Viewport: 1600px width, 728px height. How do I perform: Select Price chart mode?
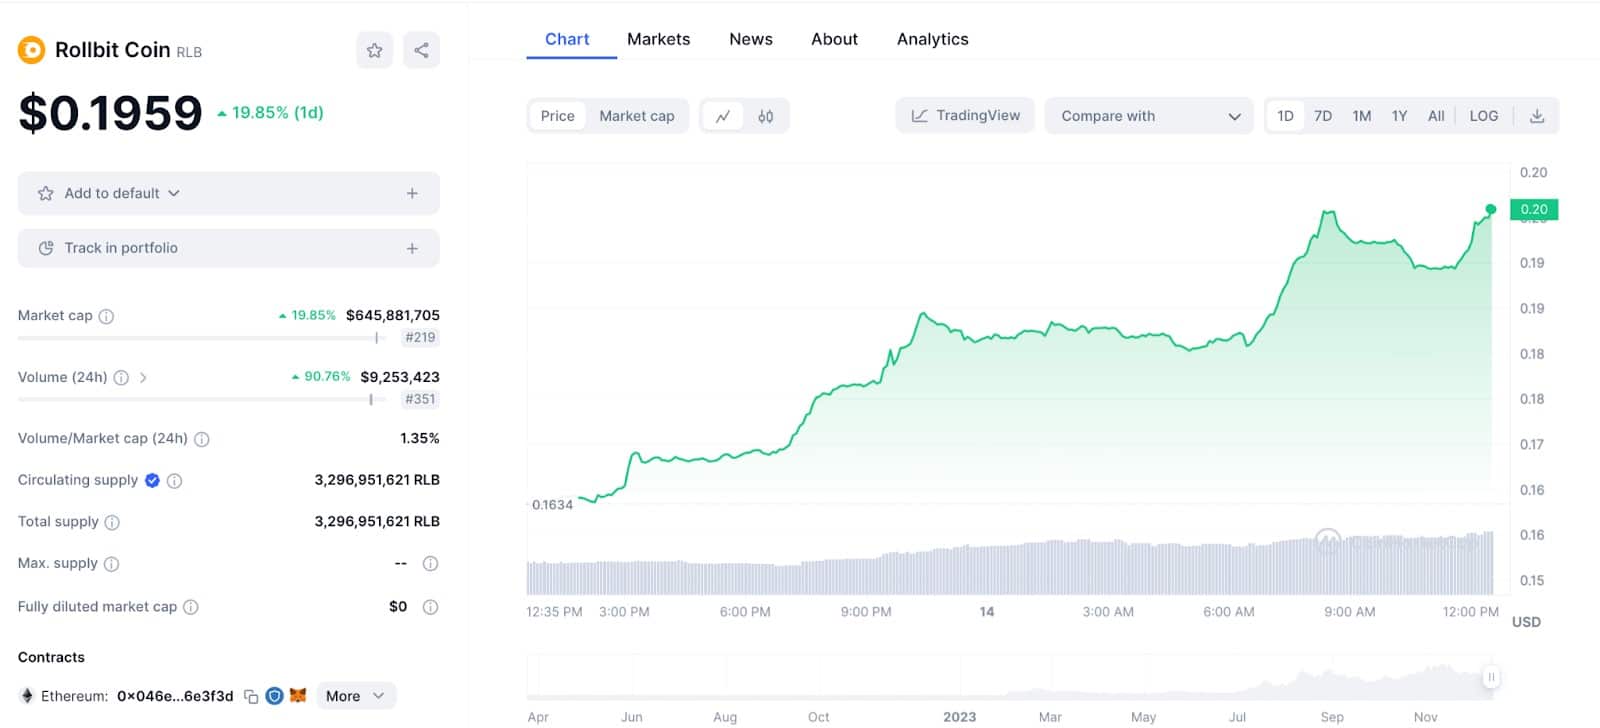click(x=557, y=116)
